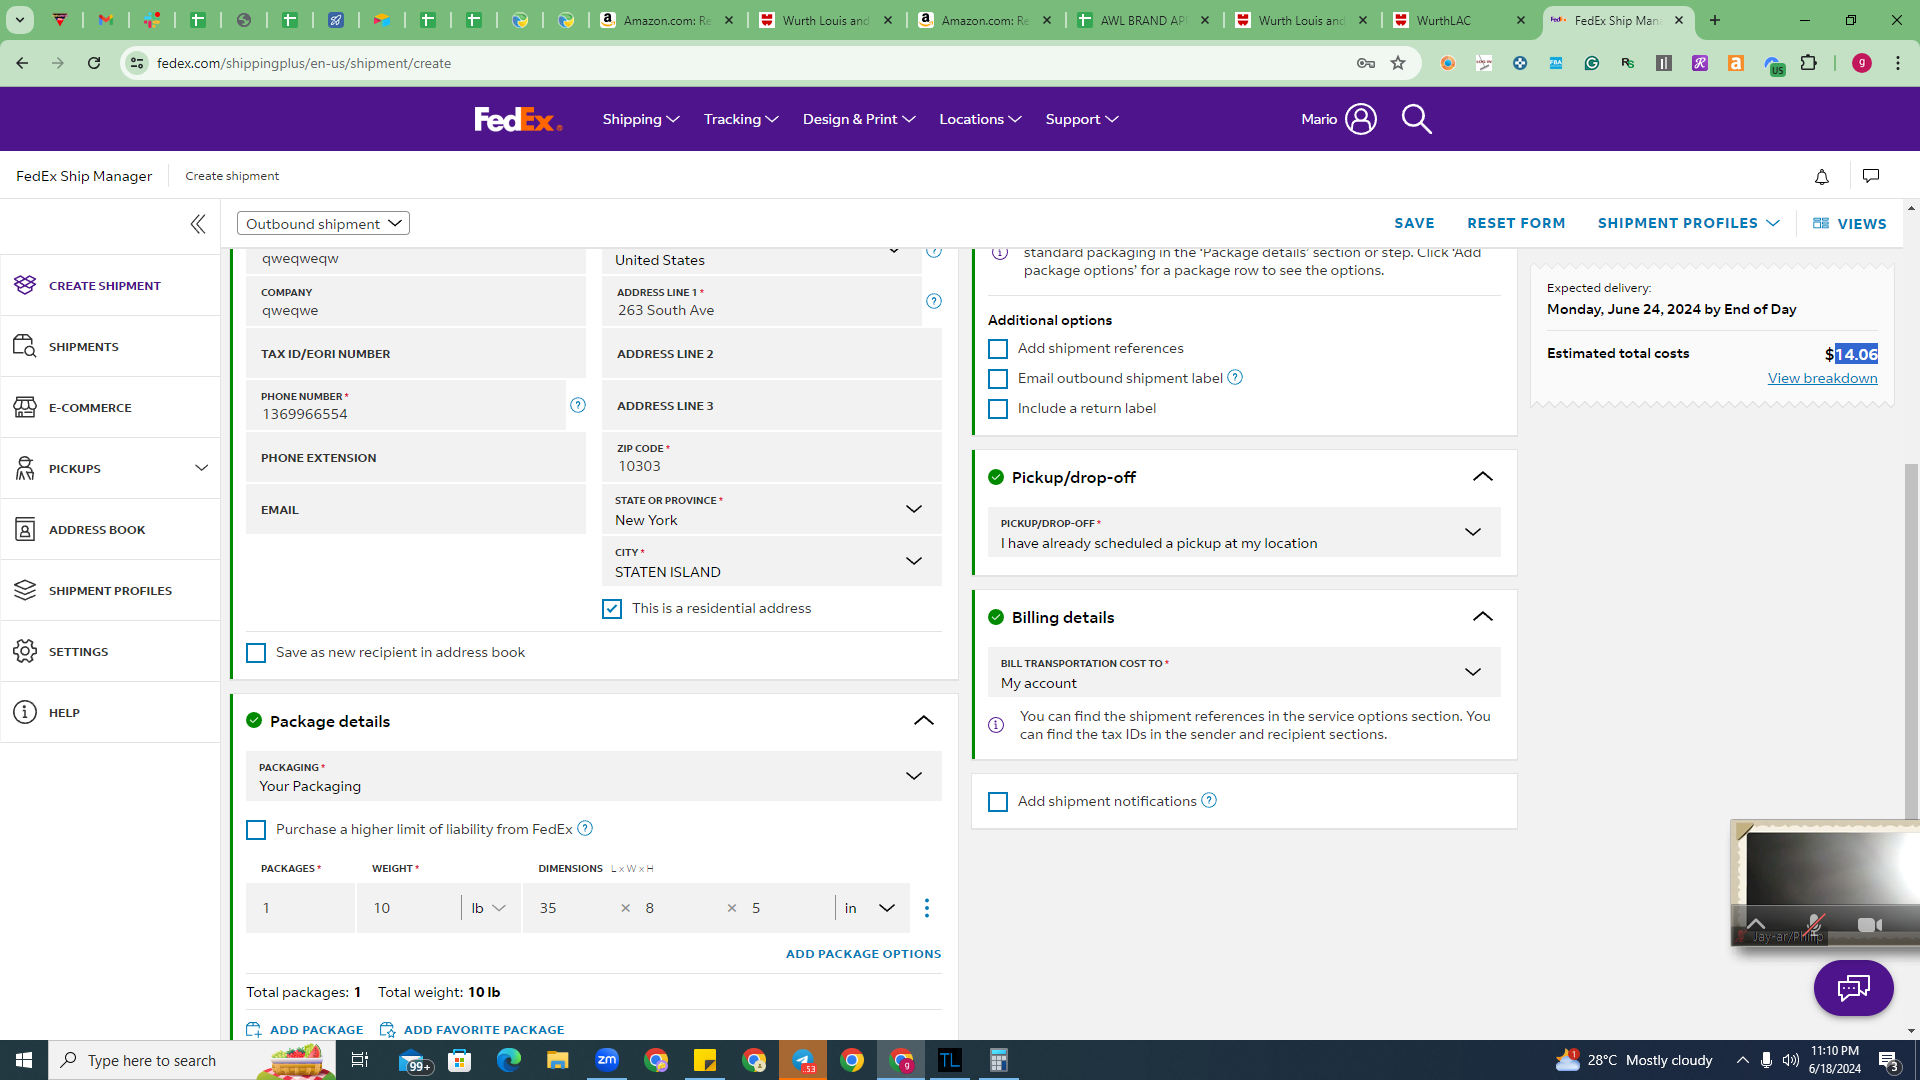Open the Shipping menu
The width and height of the screenshot is (1920, 1080).
[641, 119]
